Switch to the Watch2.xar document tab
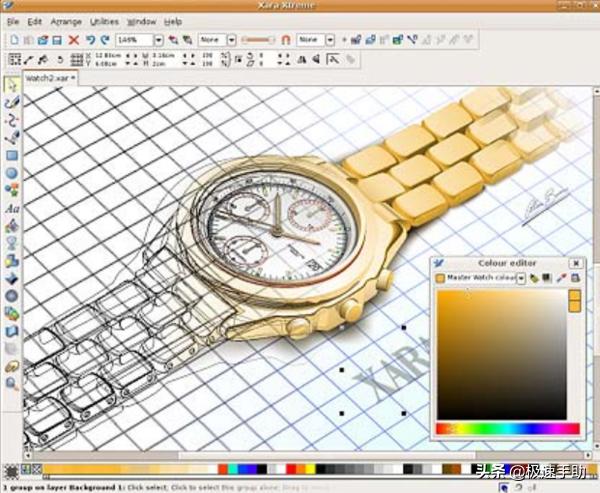 51,78
